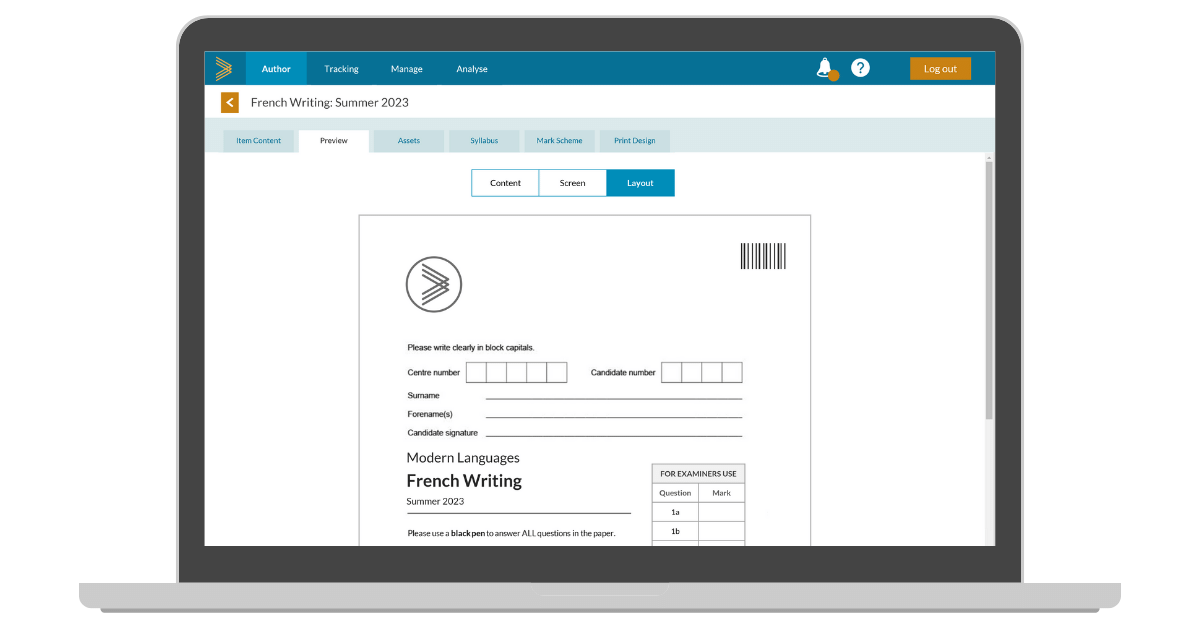Click the platform logo in the top bar
The width and height of the screenshot is (1200, 628).
pyautogui.click(x=225, y=68)
